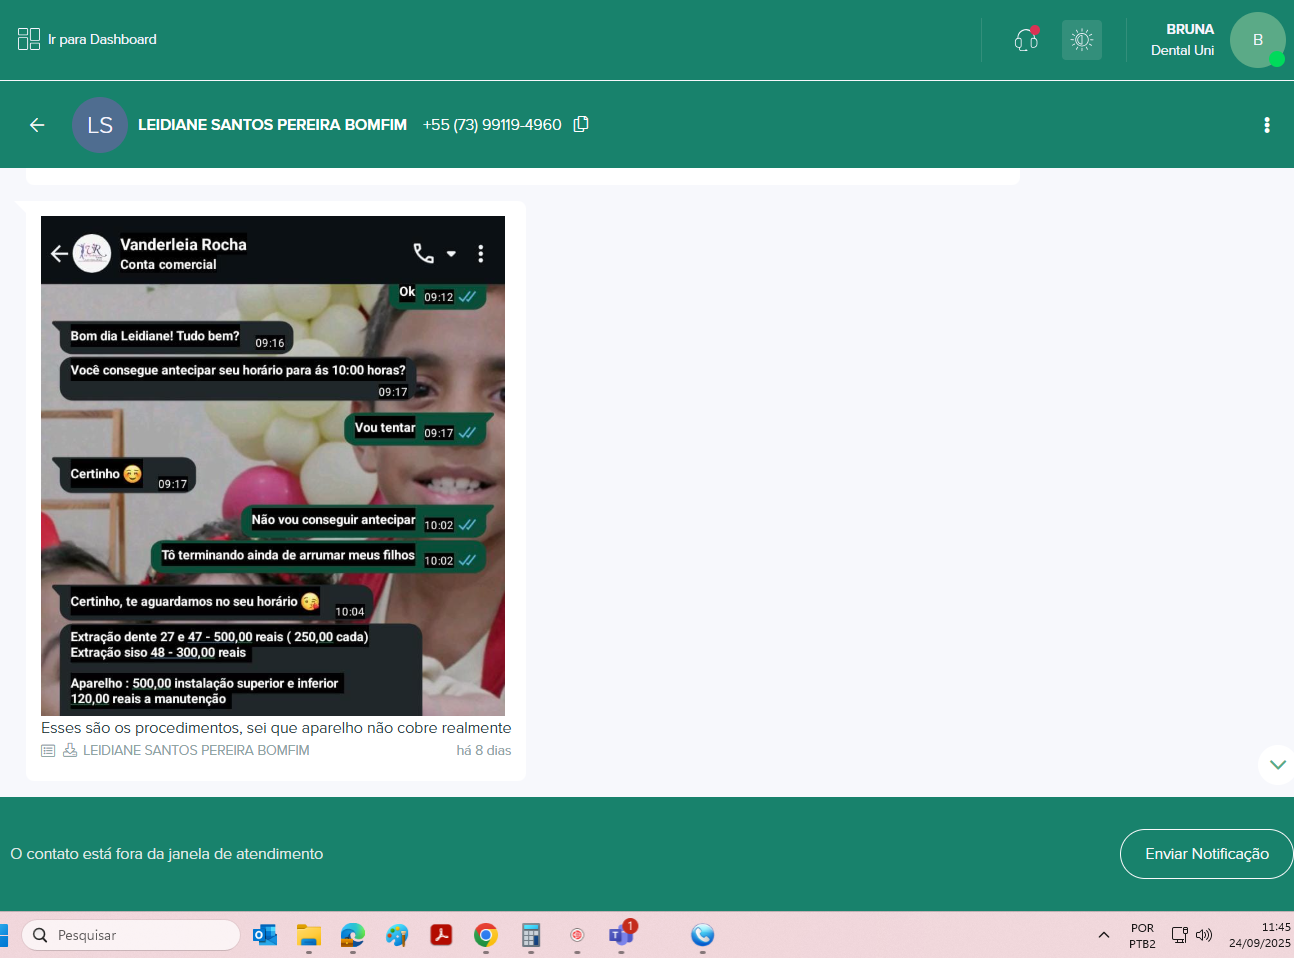
Task: Toggle the light/dark theme
Action: point(1081,40)
